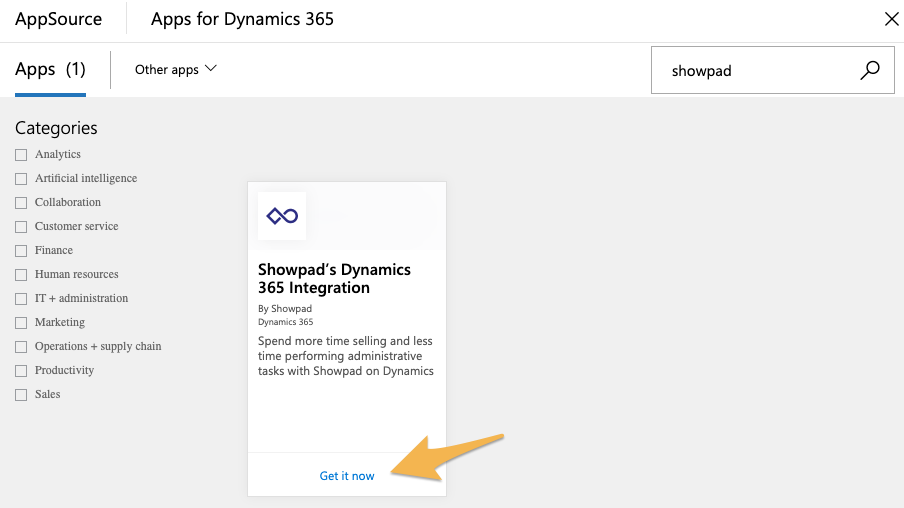Click the By Showpad publisher text
This screenshot has width=904, height=508.
285,308
